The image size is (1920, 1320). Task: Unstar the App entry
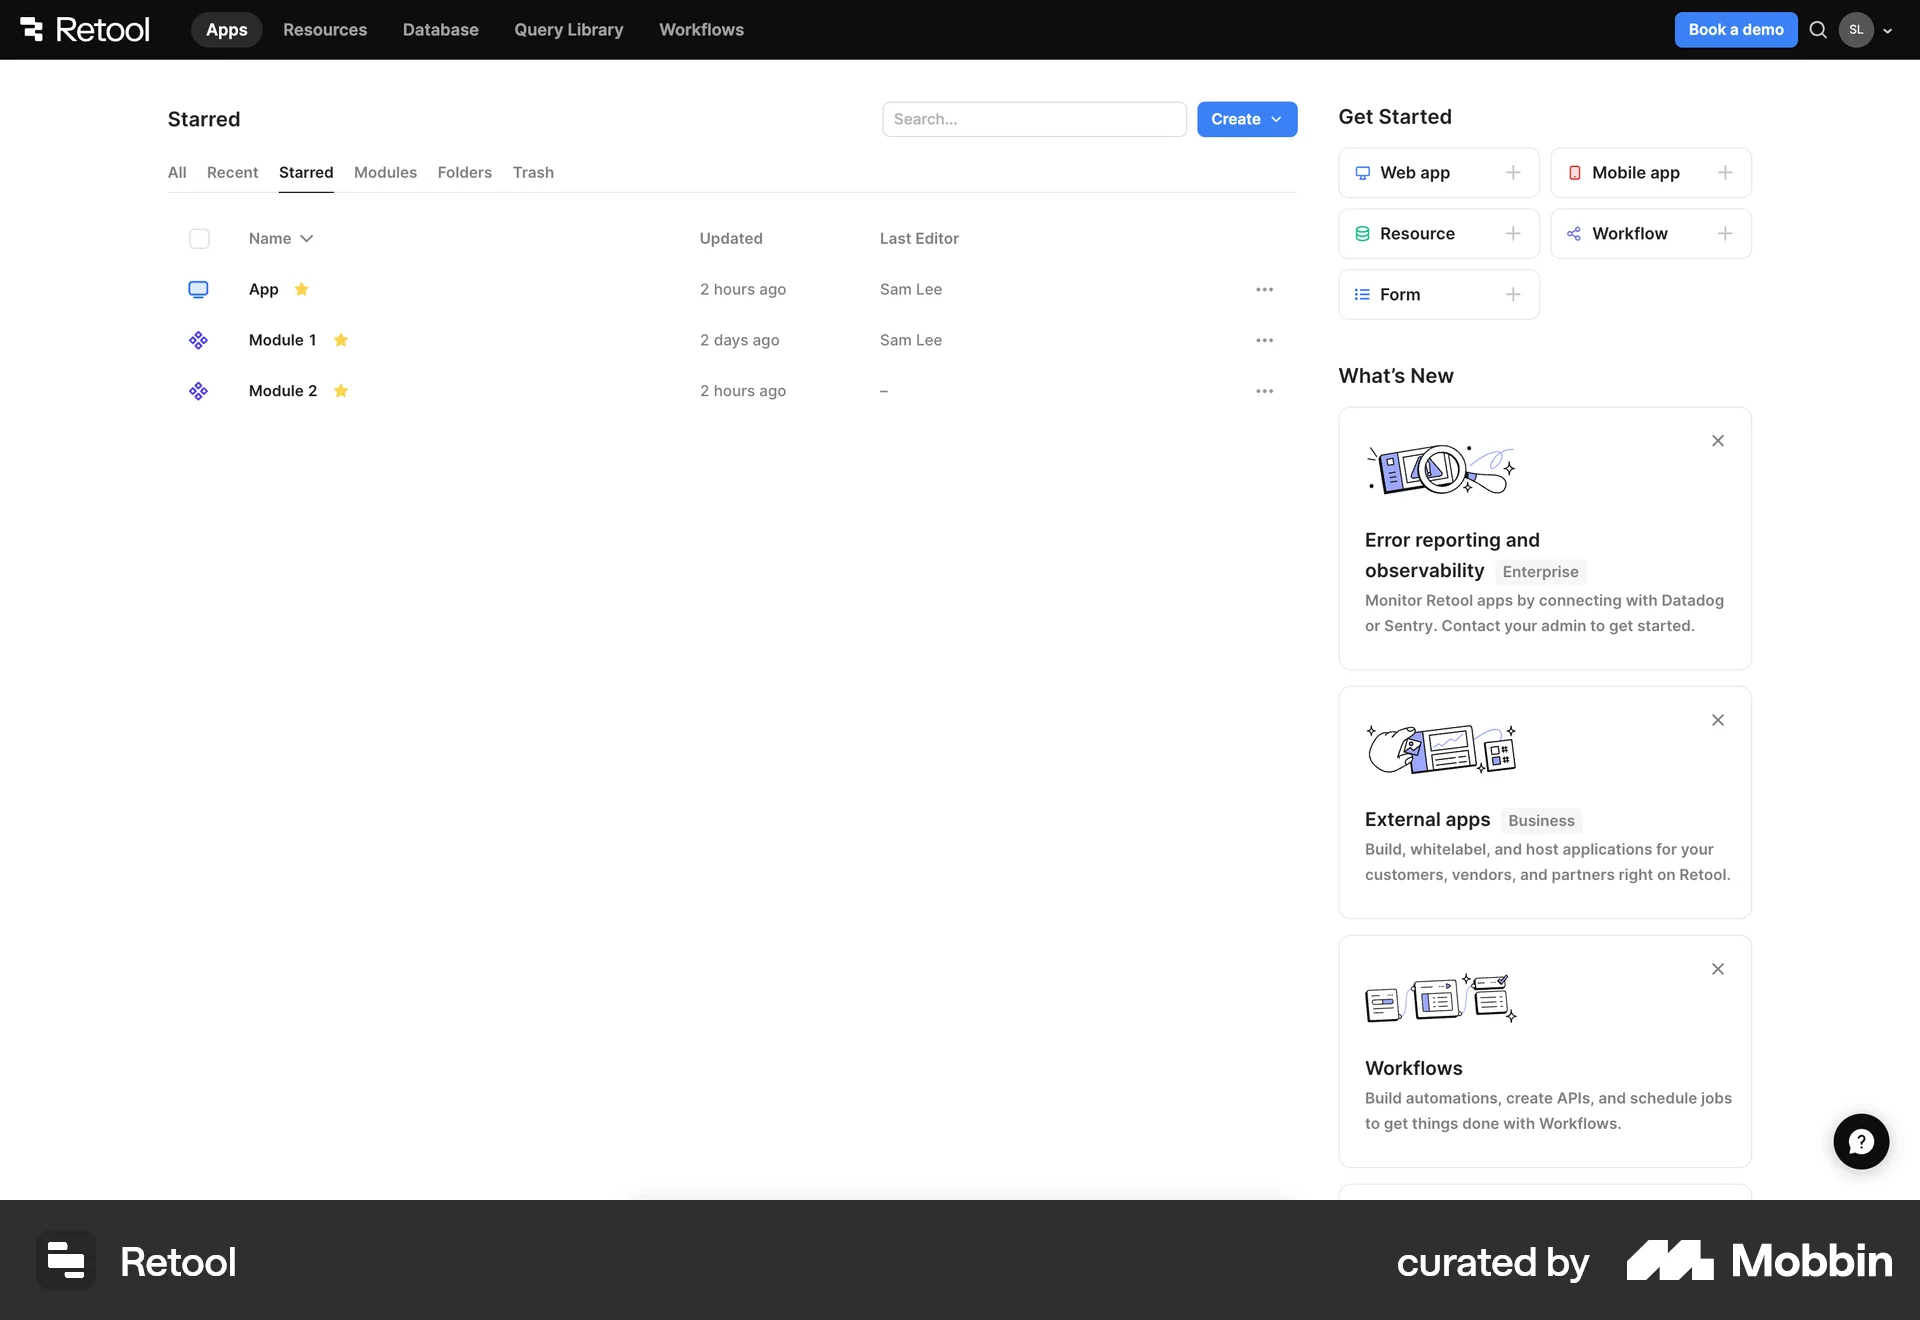tap(302, 289)
